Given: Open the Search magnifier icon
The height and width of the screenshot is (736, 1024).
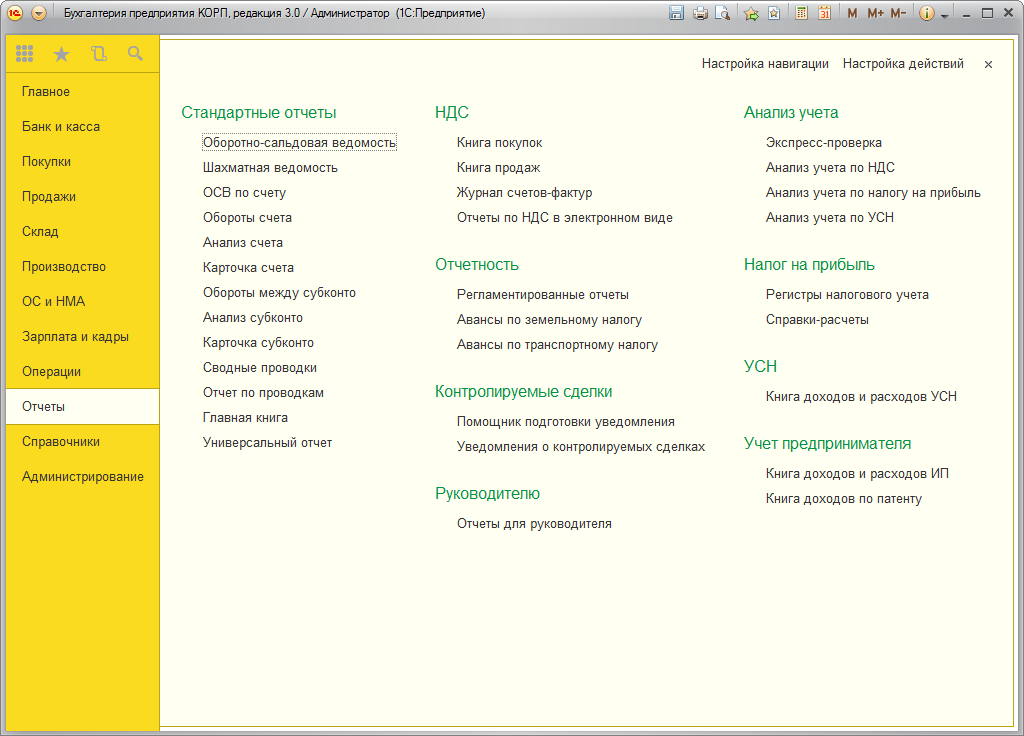Looking at the screenshot, I should click(135, 54).
